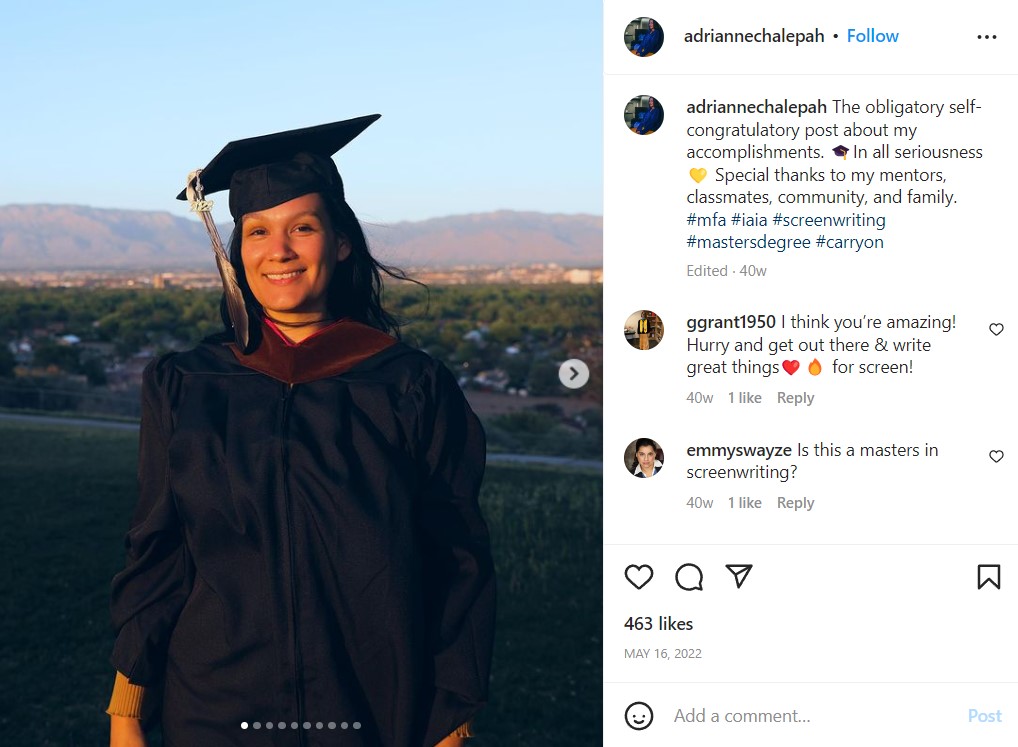Share the post via the paper plane icon
Image resolution: width=1018 pixels, height=747 pixels.
pyautogui.click(x=739, y=577)
